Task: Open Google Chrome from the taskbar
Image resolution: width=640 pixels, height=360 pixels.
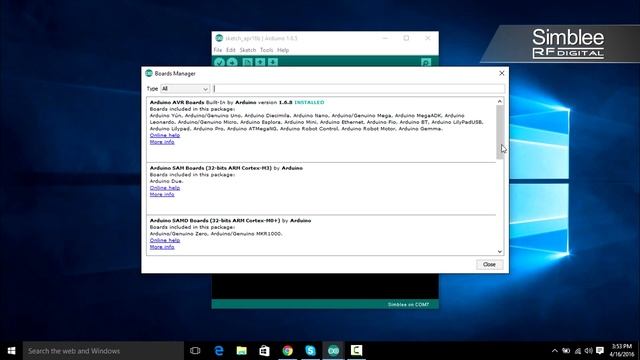Action: (287, 351)
